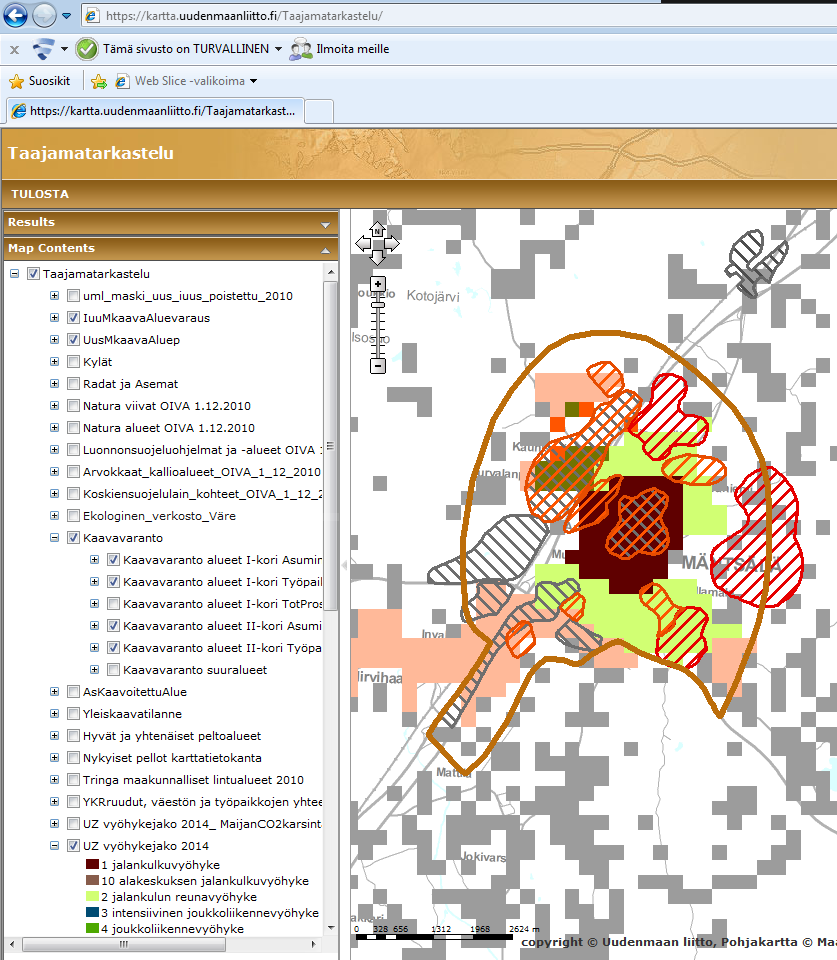Select the 'Ekologinen_verkosto_Väre' layer label

(x=159, y=516)
